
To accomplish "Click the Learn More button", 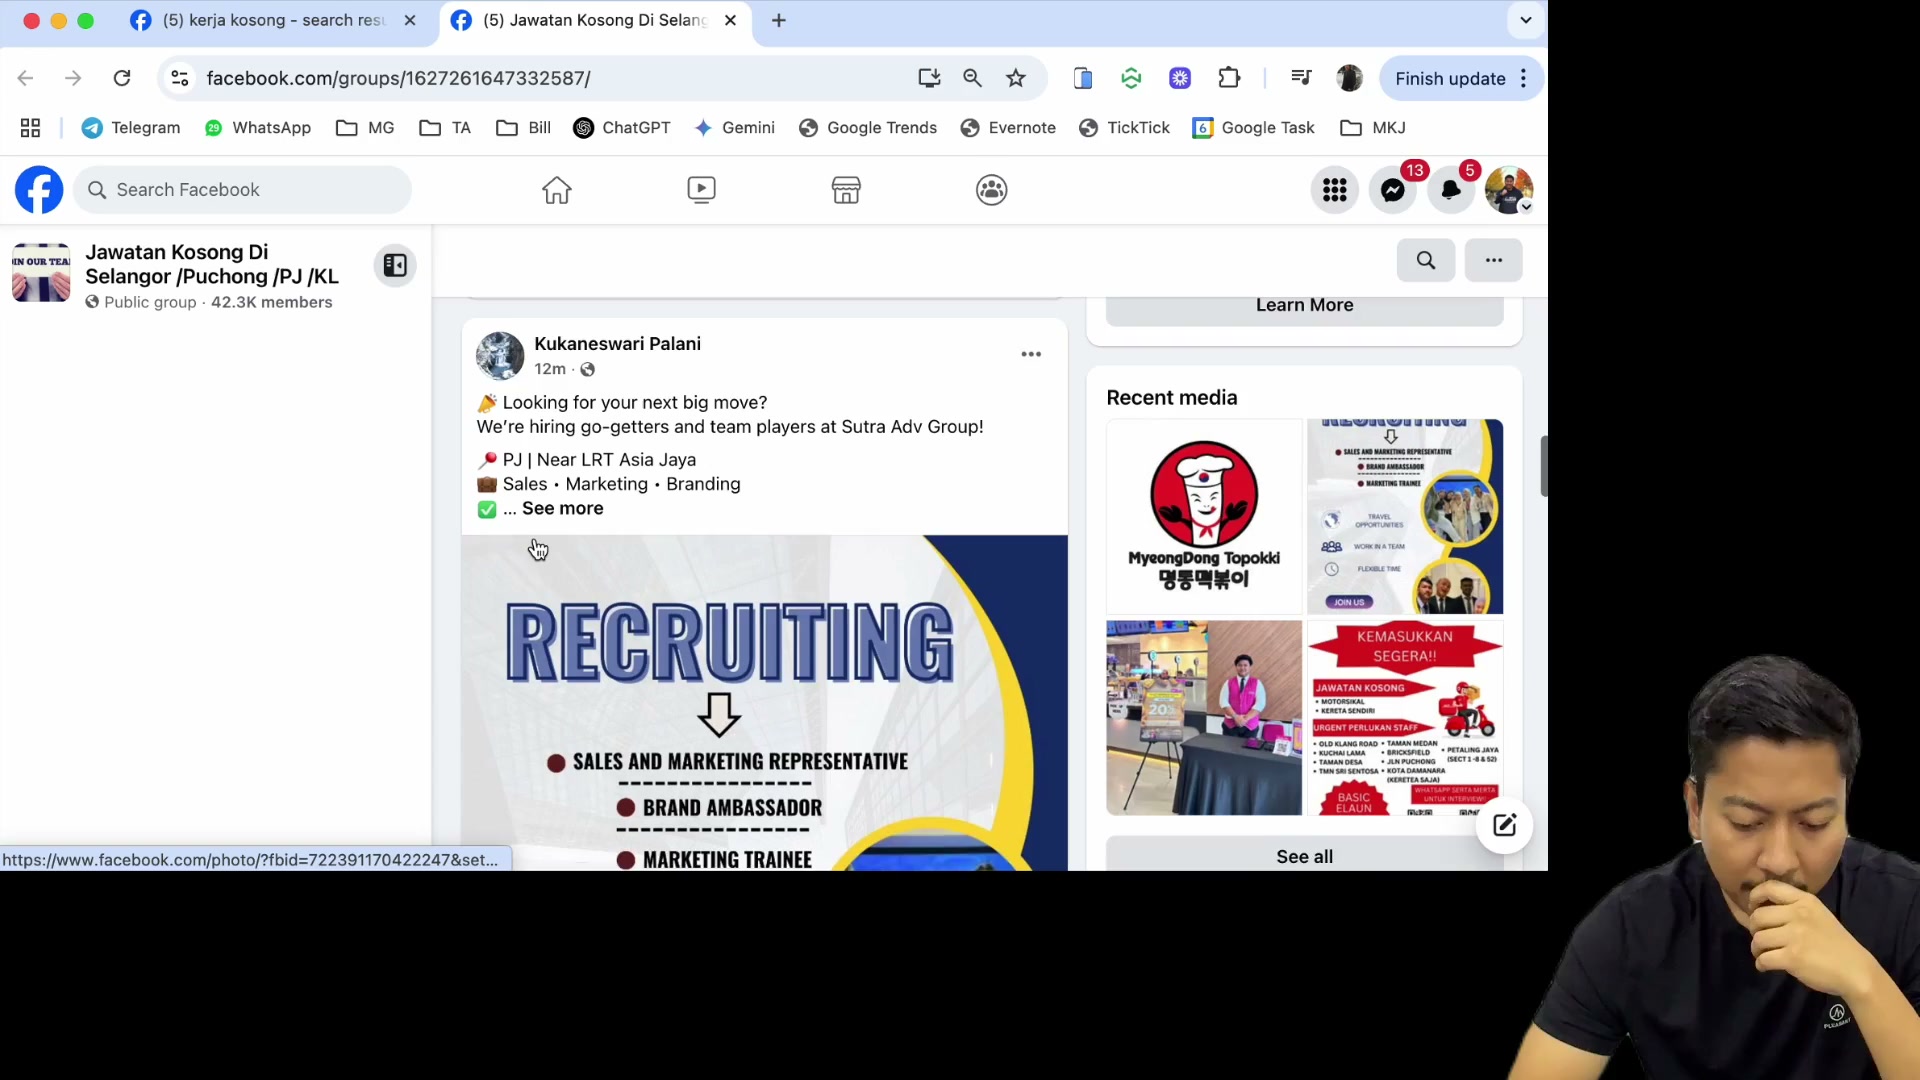I will 1304,308.
